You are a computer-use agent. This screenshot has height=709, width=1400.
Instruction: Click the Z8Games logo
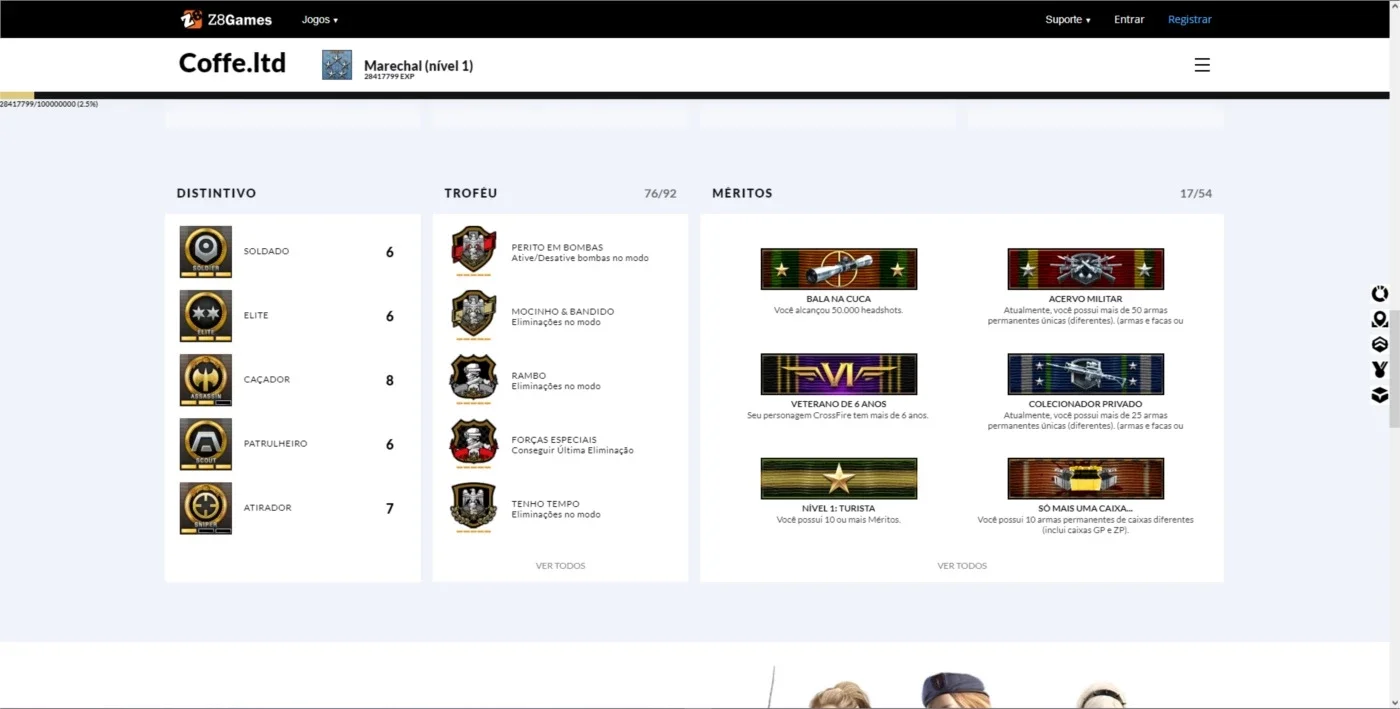point(226,19)
